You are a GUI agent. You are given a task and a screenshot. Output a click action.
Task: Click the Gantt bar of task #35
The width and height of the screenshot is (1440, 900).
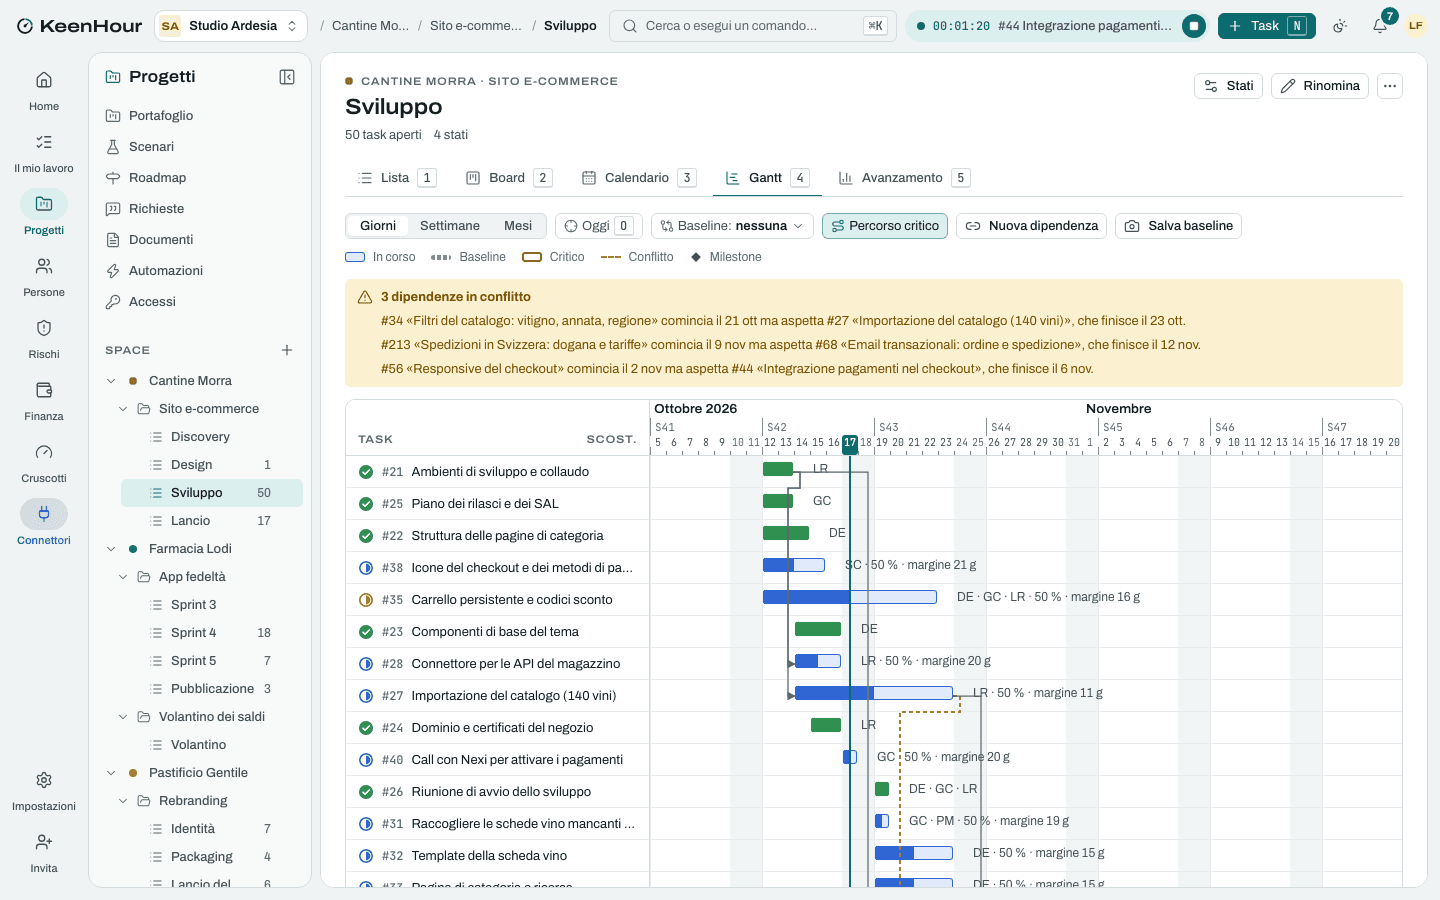850,597
